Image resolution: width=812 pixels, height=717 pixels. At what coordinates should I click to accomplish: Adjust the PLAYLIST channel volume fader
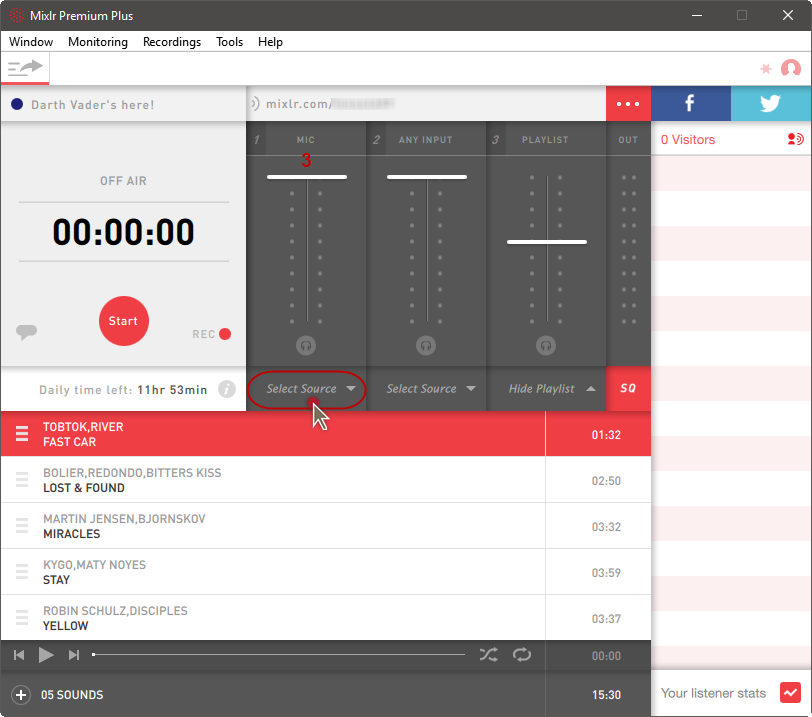coord(546,241)
